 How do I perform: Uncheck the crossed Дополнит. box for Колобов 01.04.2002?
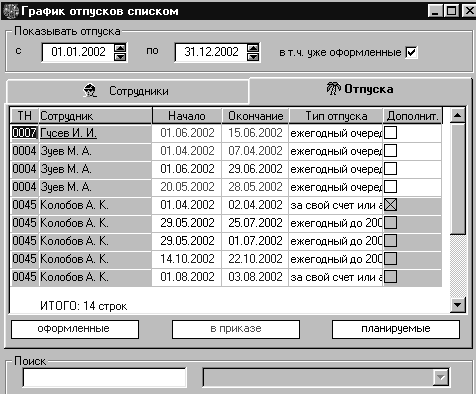click(x=391, y=205)
